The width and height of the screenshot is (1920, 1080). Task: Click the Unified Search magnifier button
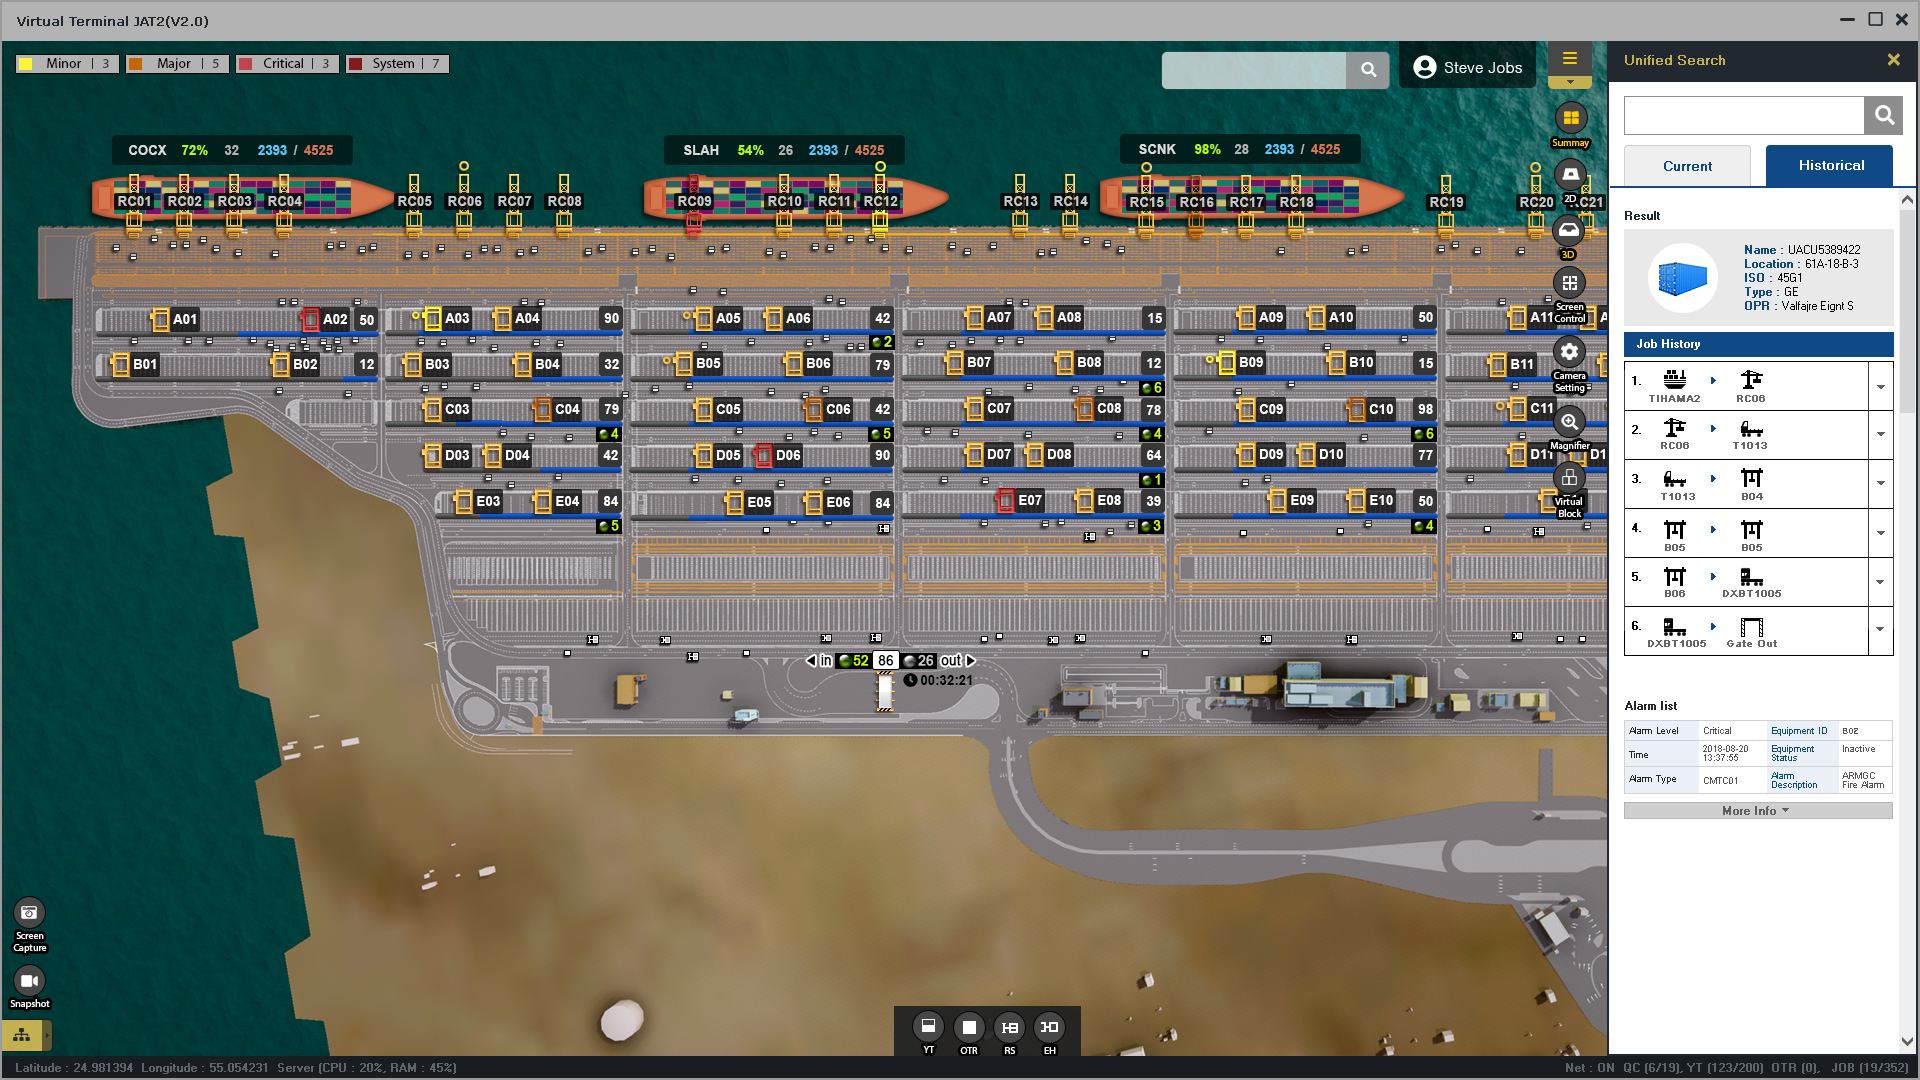[1883, 116]
